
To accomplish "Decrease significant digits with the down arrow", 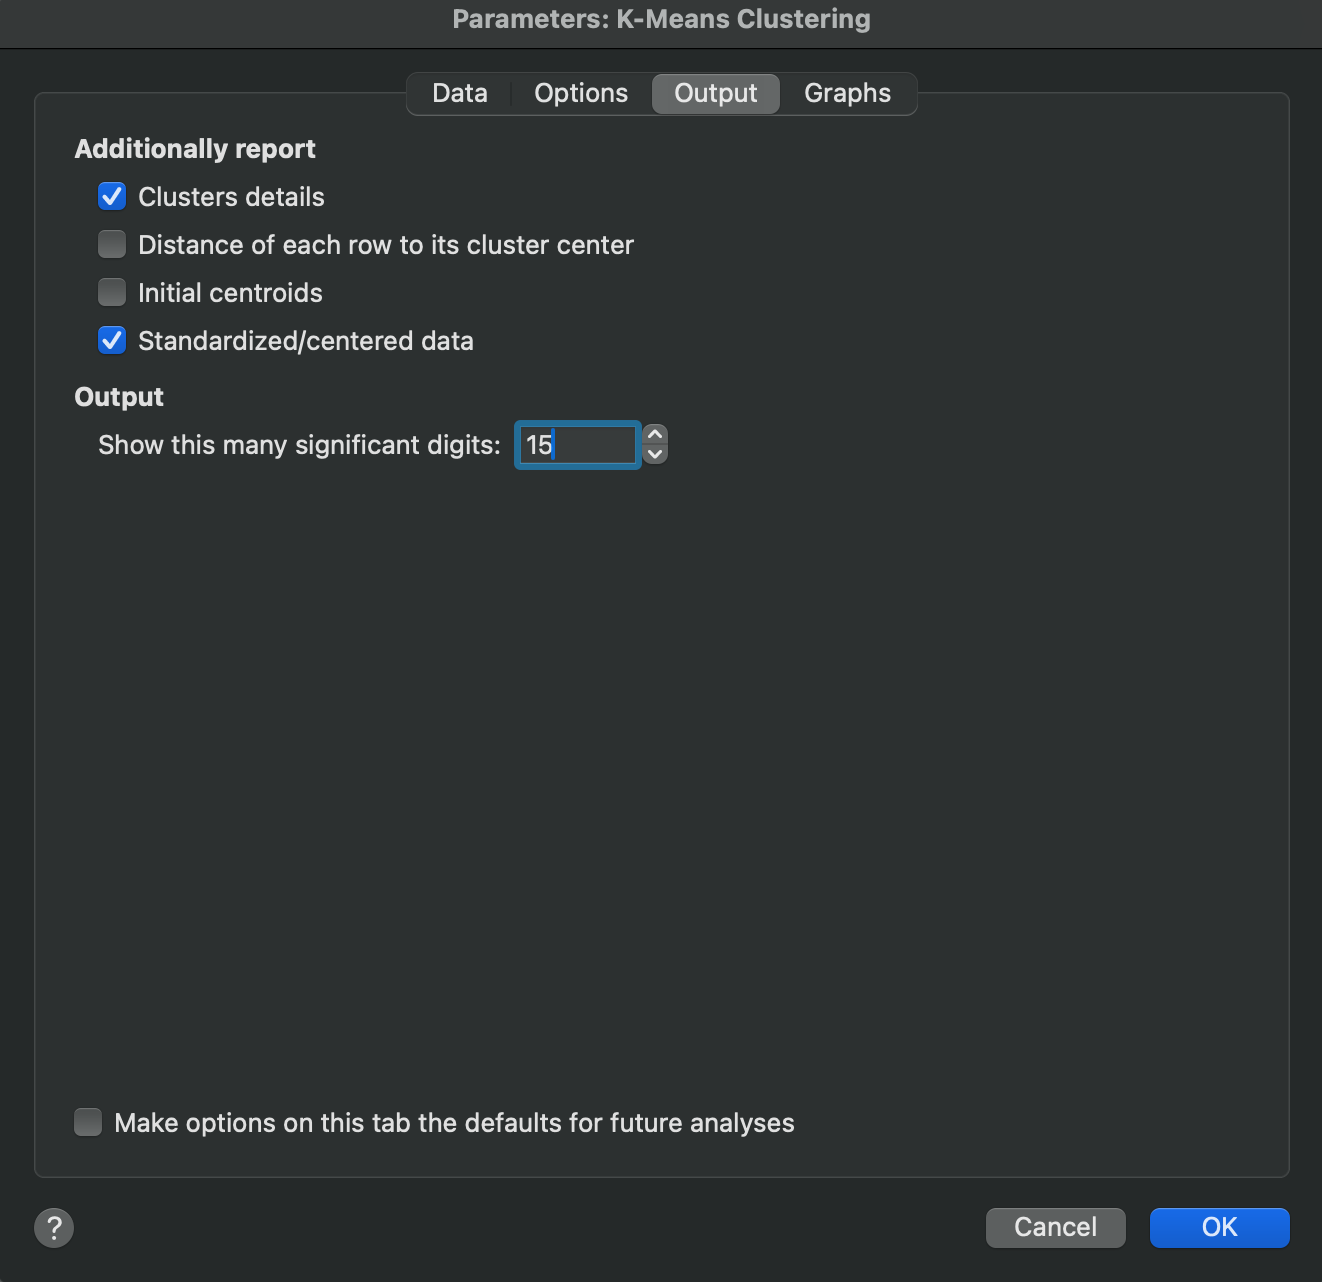I will pos(655,455).
